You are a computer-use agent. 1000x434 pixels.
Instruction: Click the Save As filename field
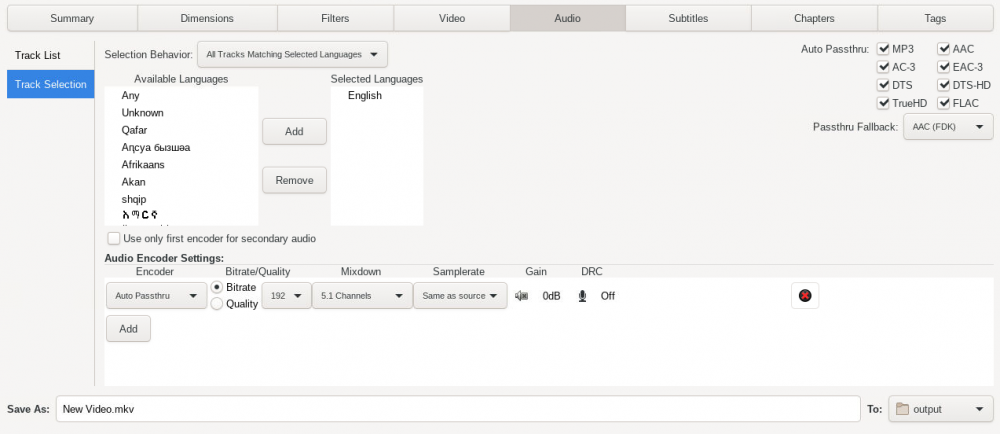(458, 409)
